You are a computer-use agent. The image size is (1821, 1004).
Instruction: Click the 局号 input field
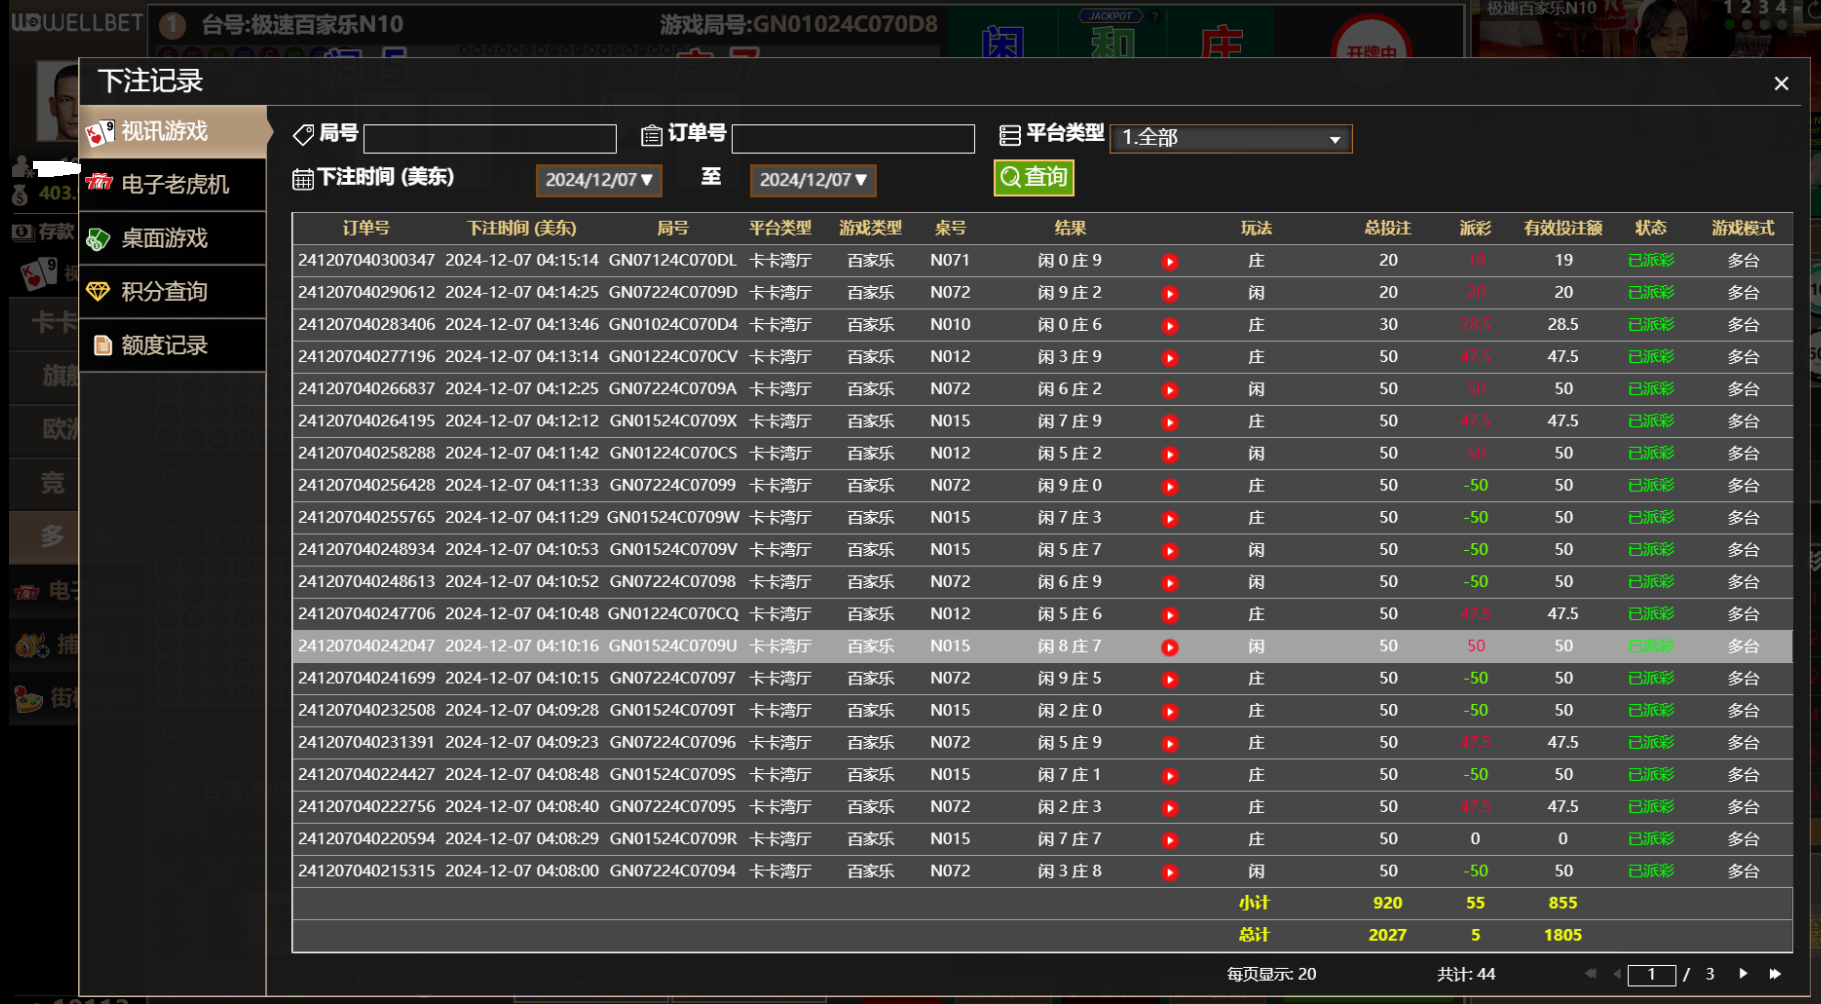point(490,138)
